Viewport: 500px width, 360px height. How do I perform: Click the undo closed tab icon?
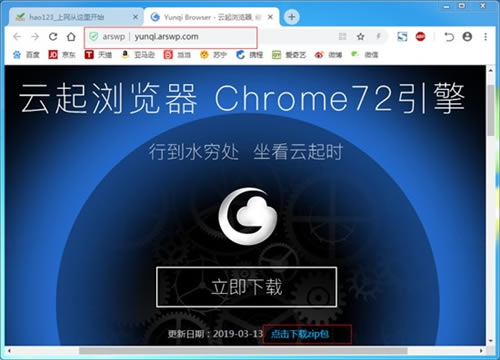point(449,36)
